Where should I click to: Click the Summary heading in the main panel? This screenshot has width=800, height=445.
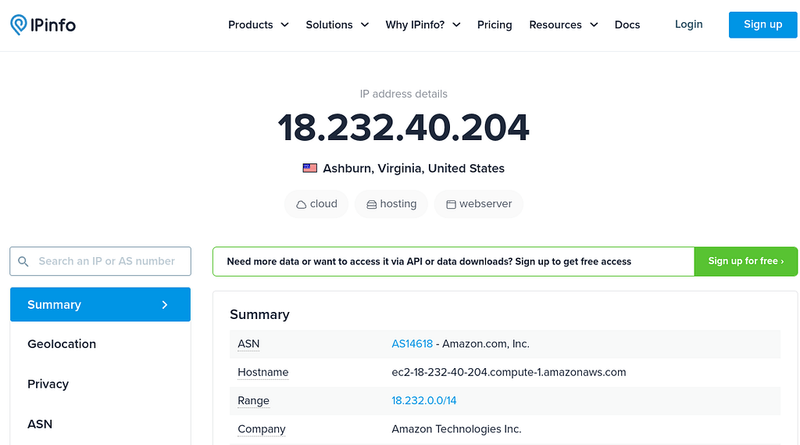[x=260, y=314]
